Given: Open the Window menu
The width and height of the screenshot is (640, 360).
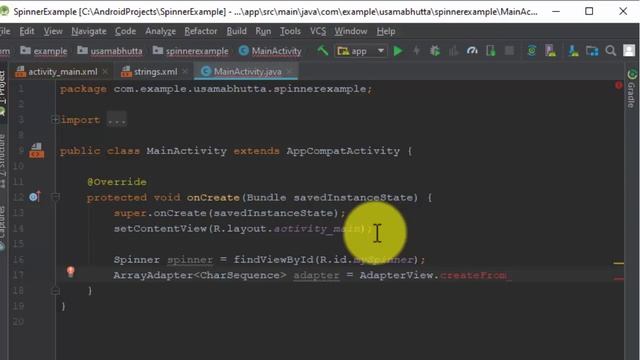Looking at the screenshot, I should (351, 31).
